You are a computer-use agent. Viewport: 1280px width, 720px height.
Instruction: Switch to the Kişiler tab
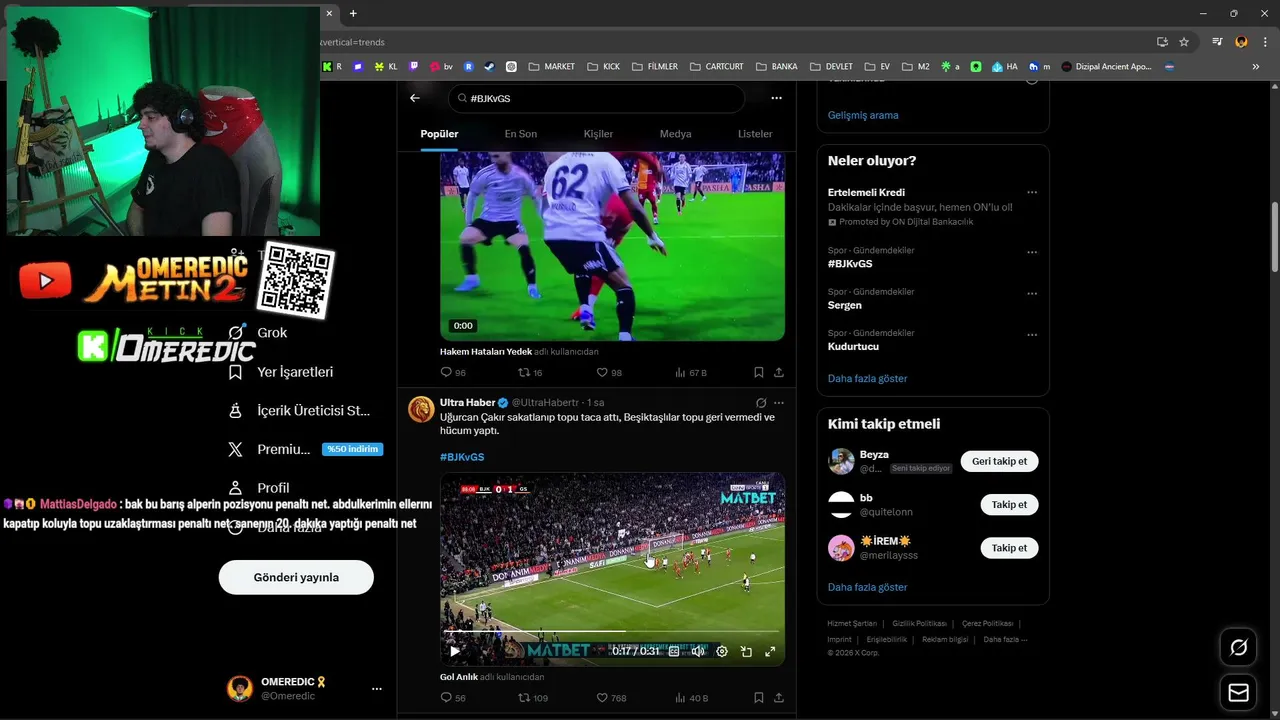[x=598, y=134]
